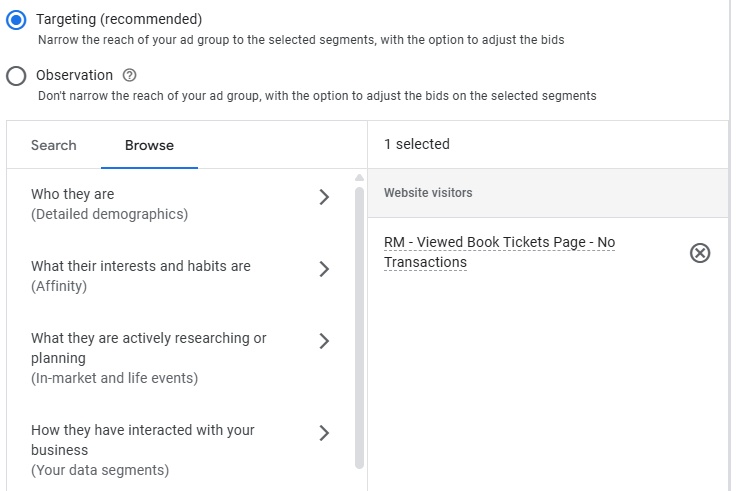The image size is (736, 491).
Task: Click the scroll up arrow of category list
Action: coord(359,177)
